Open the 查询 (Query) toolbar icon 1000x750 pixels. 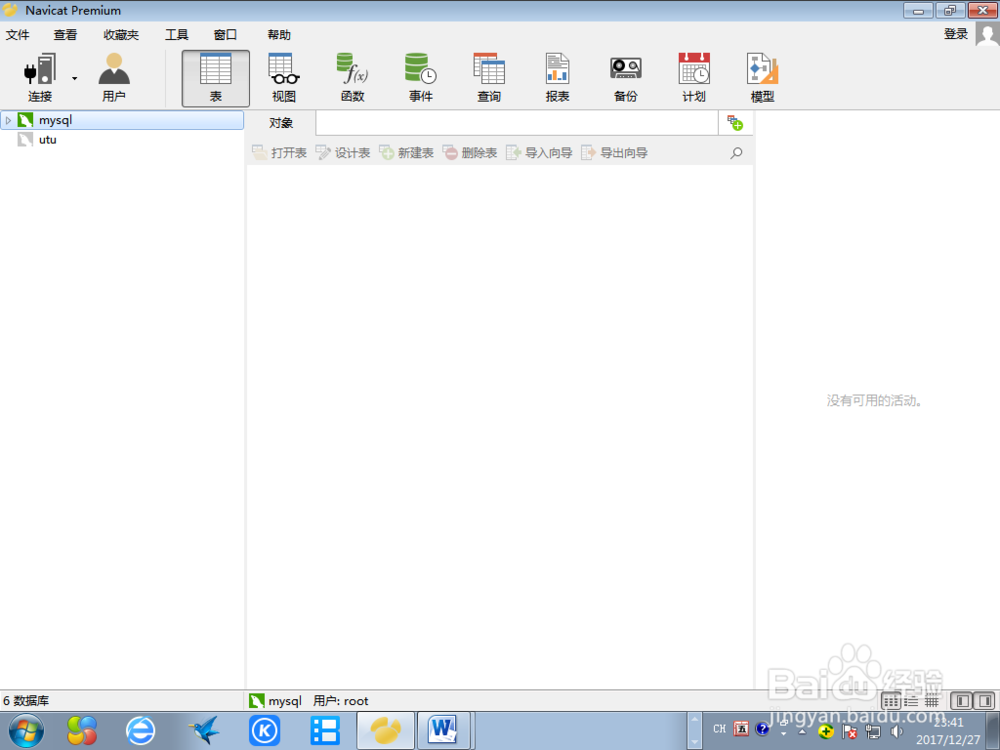coord(489,78)
